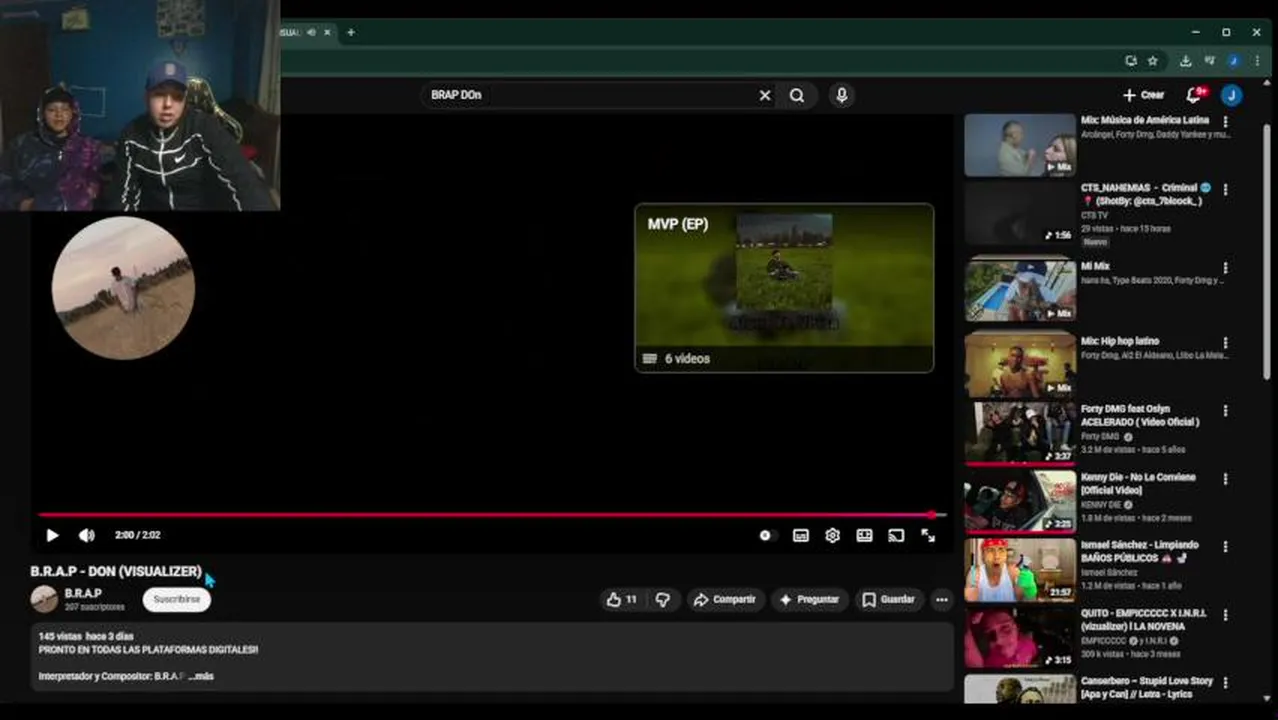
Task: Like the video with thumbs up
Action: point(622,599)
